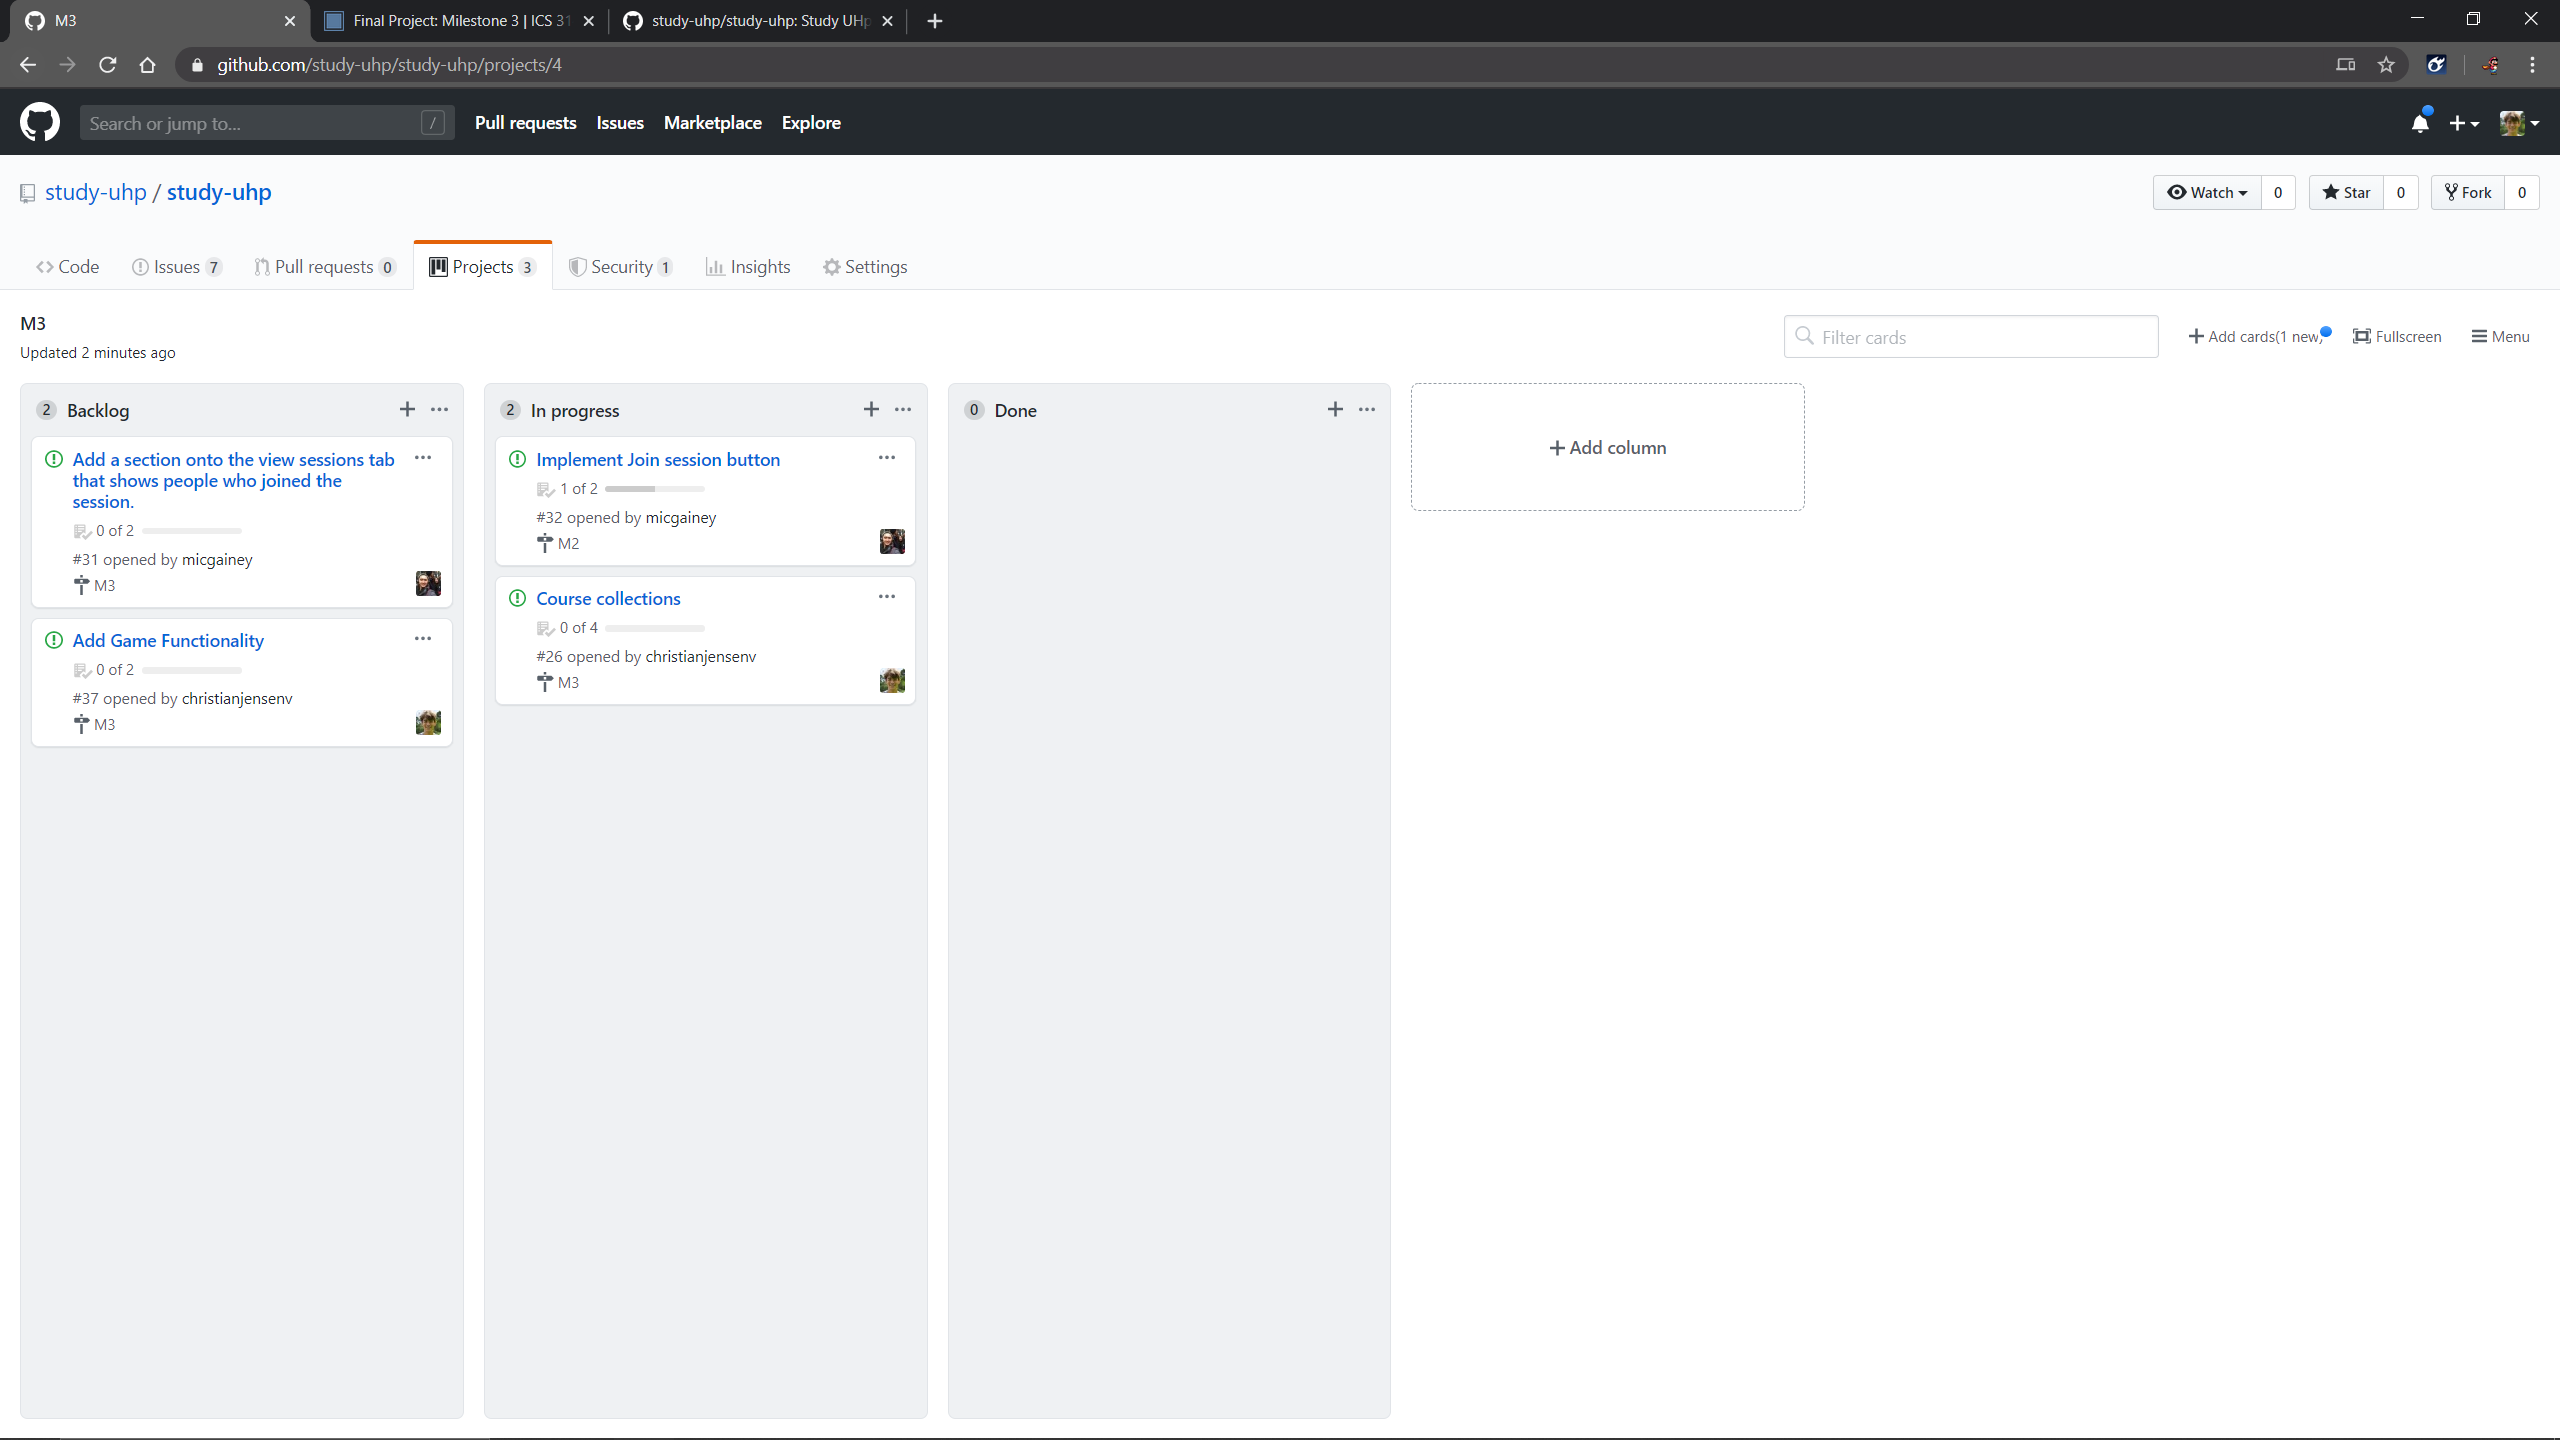The height and width of the screenshot is (1440, 2560).
Task: Click the Watch icon button
Action: [x=2201, y=190]
